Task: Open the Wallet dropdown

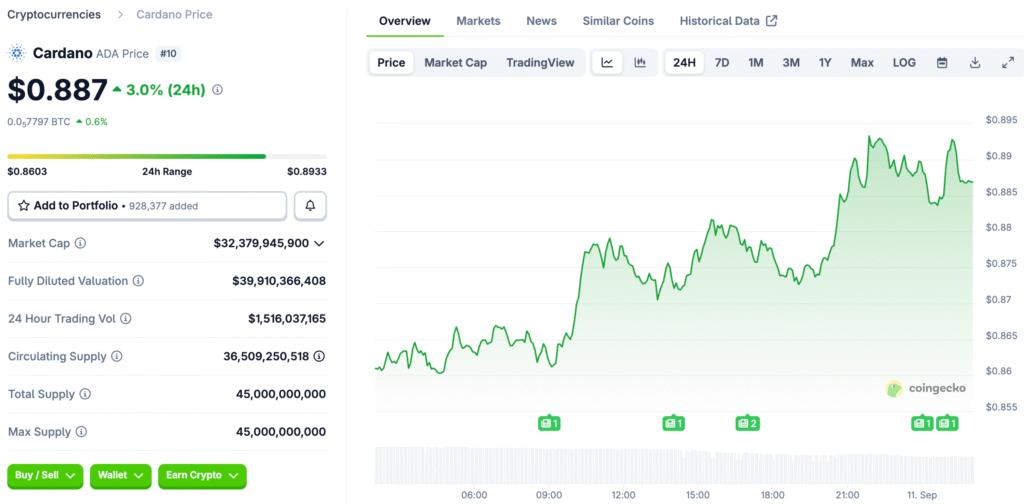Action: 121,476
